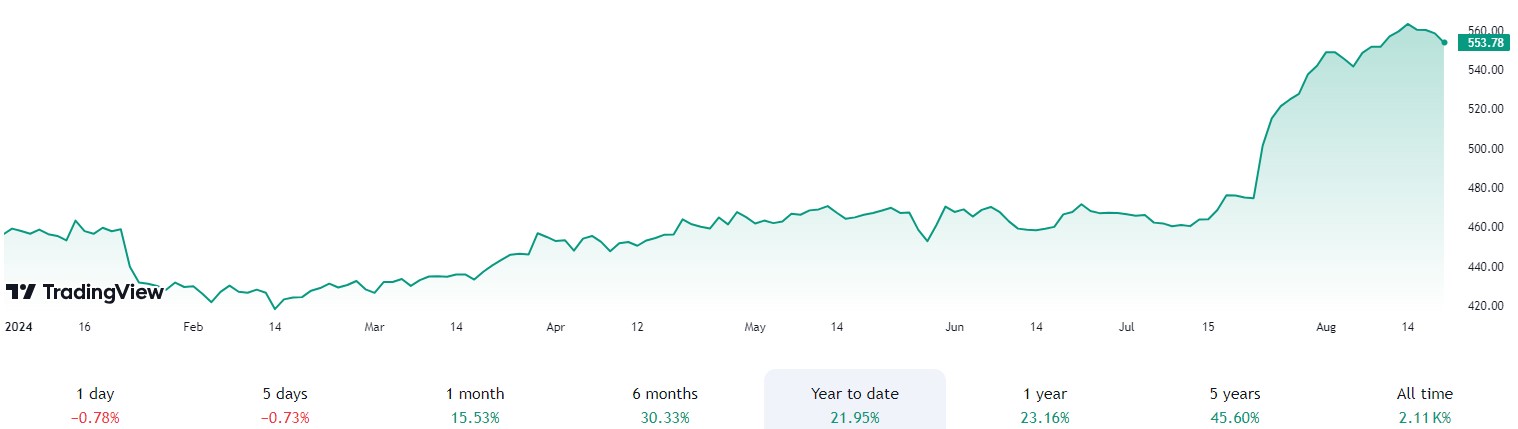Switch to the 1 year range

pos(1045,405)
